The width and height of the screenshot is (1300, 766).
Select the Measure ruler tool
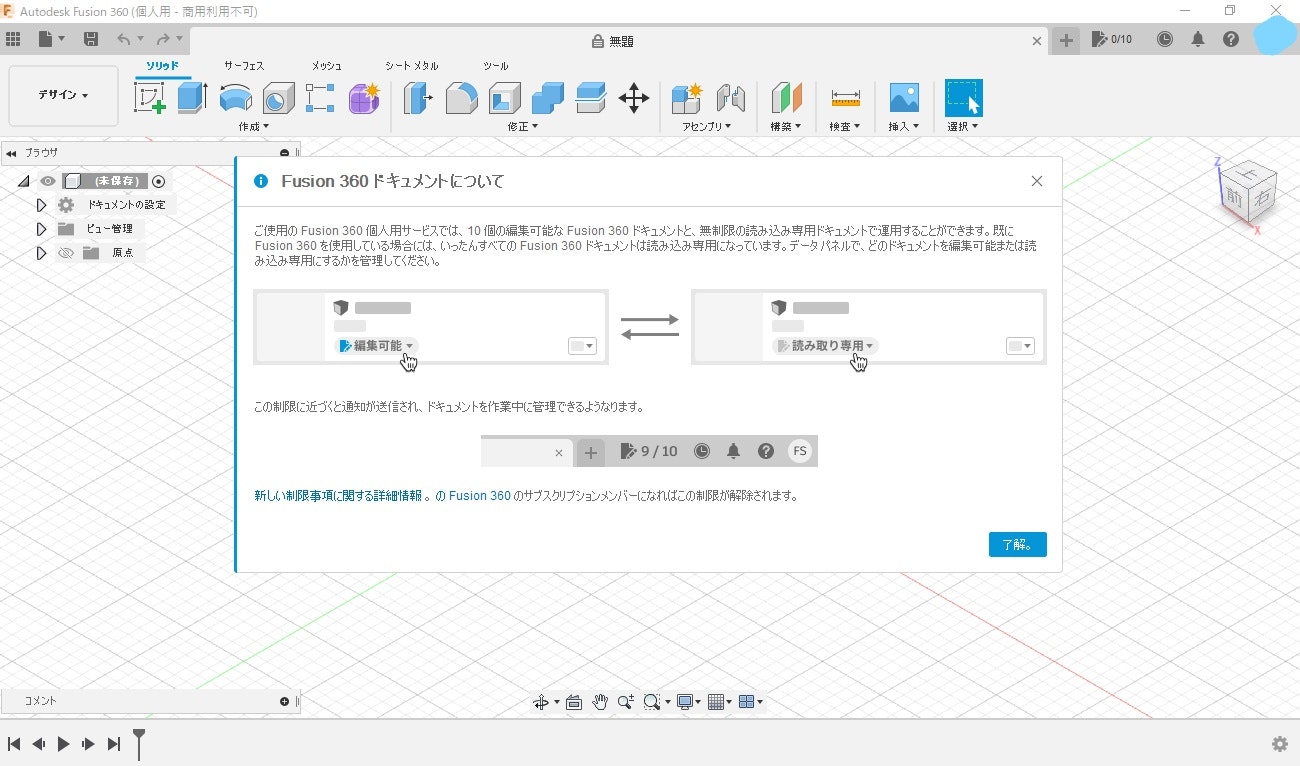click(845, 98)
